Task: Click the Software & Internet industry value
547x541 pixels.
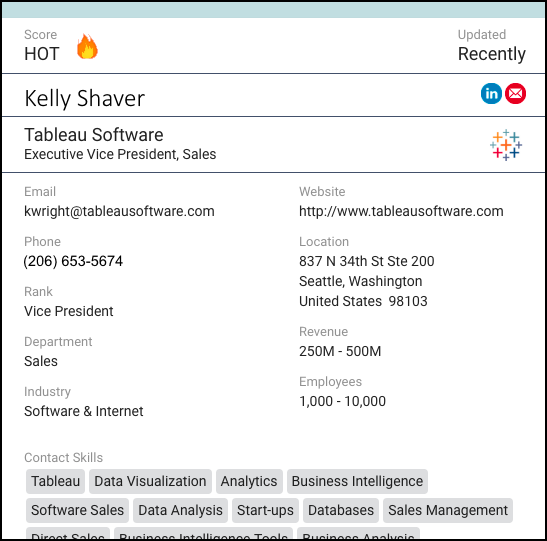Action: [x=84, y=411]
